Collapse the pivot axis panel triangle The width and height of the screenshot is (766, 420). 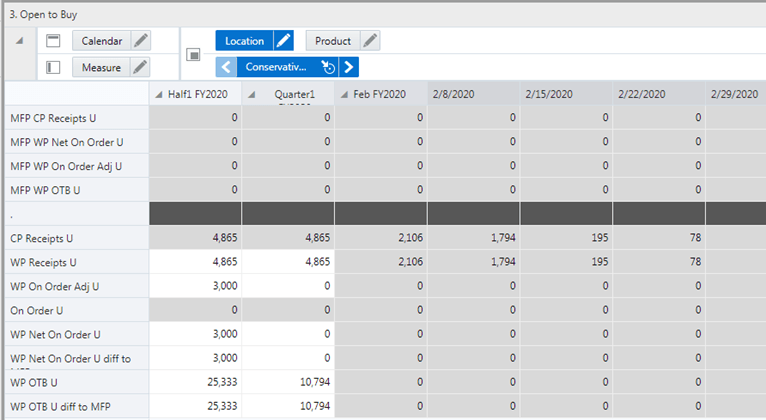pyautogui.click(x=20, y=41)
